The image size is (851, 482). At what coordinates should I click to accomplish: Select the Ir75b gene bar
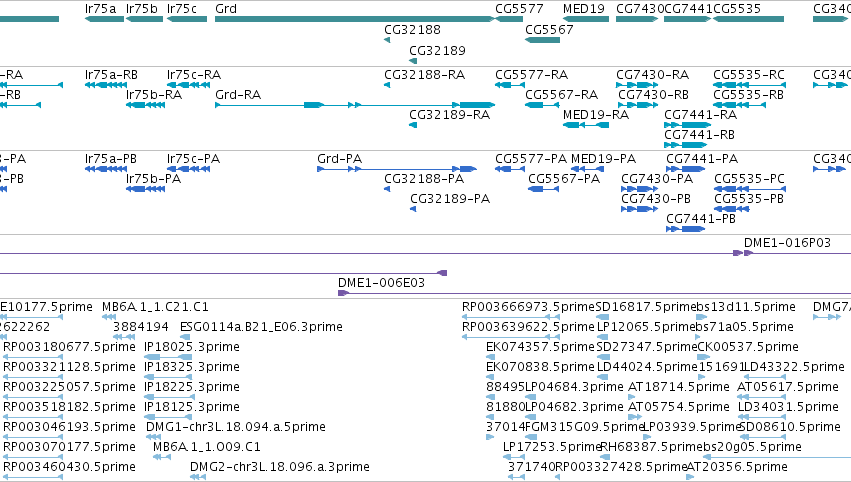[144, 19]
